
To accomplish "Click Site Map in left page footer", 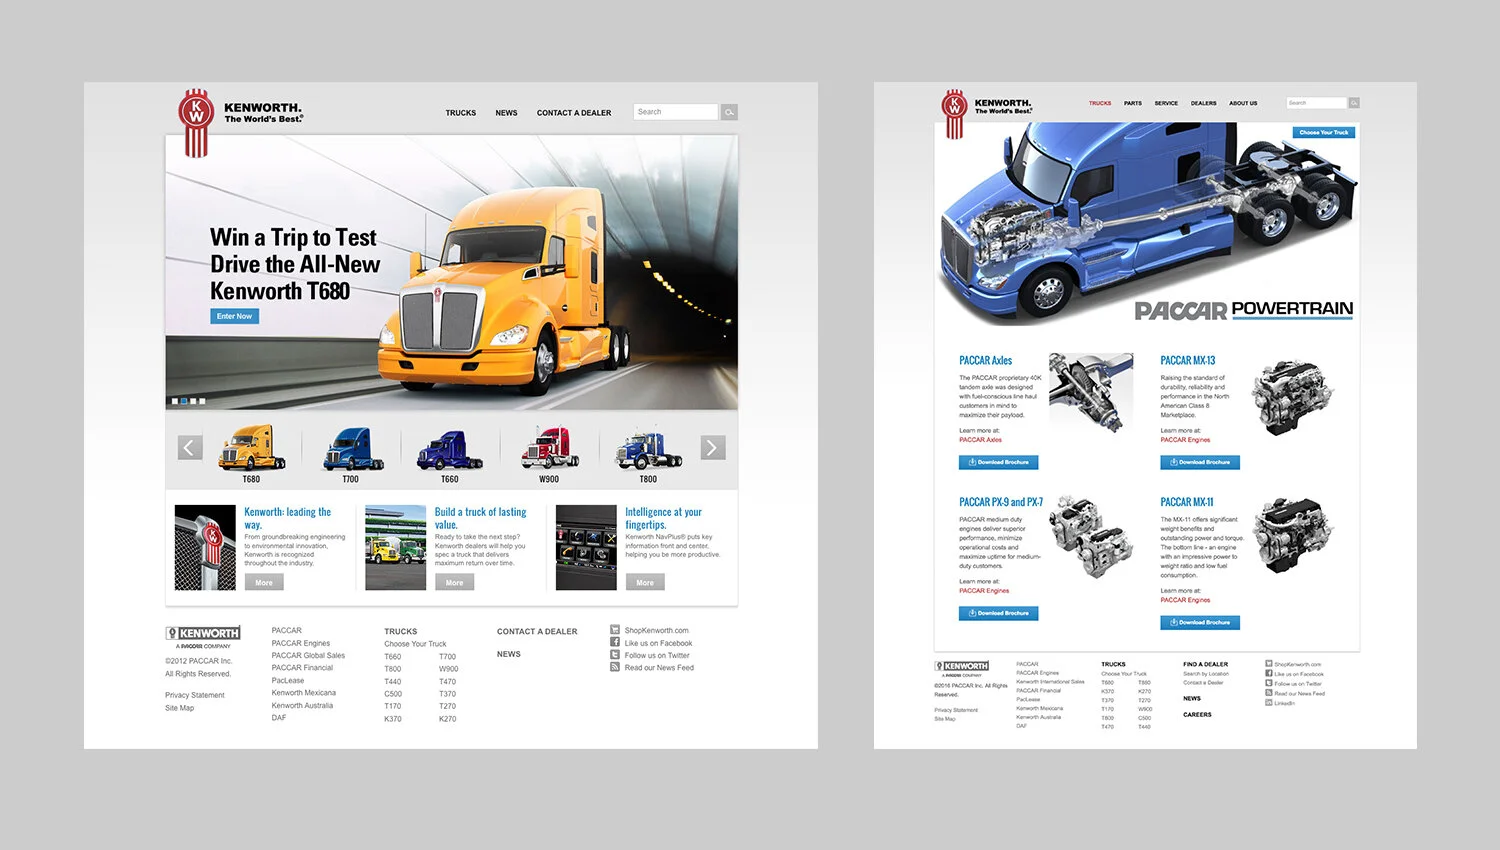I will click(x=180, y=708).
